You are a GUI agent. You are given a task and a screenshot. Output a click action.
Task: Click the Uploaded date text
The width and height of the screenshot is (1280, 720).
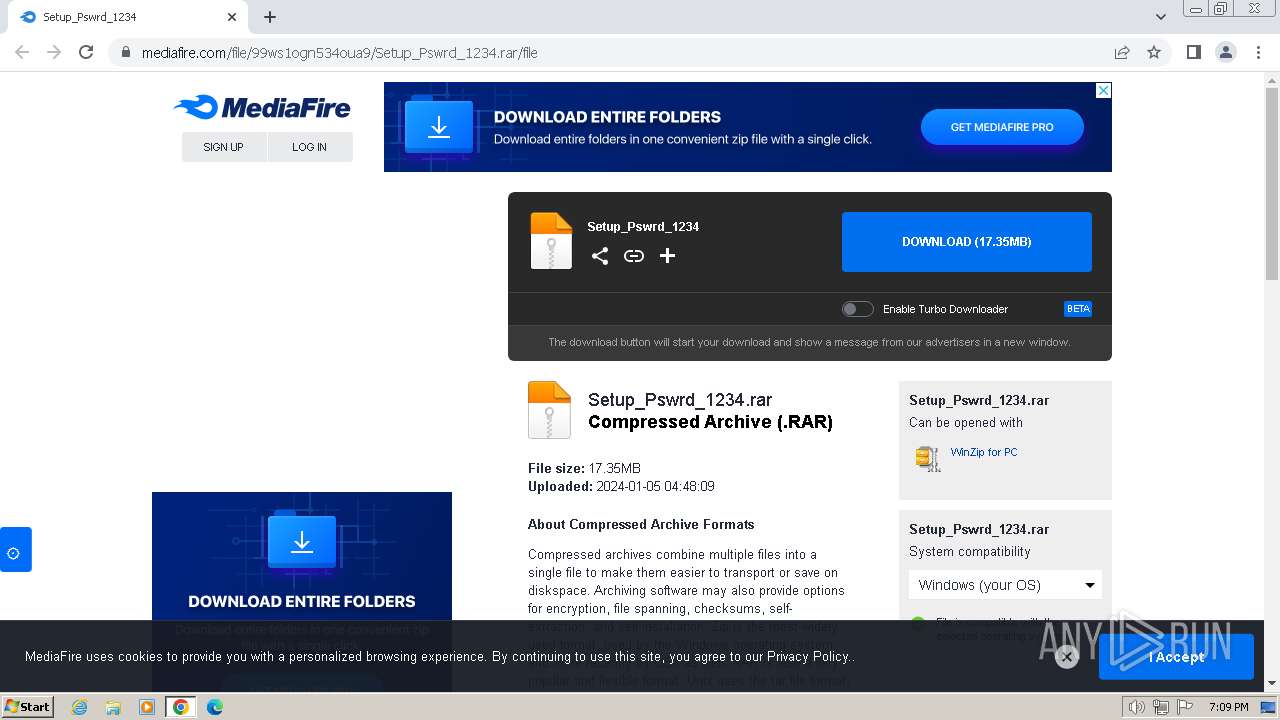[621, 486]
